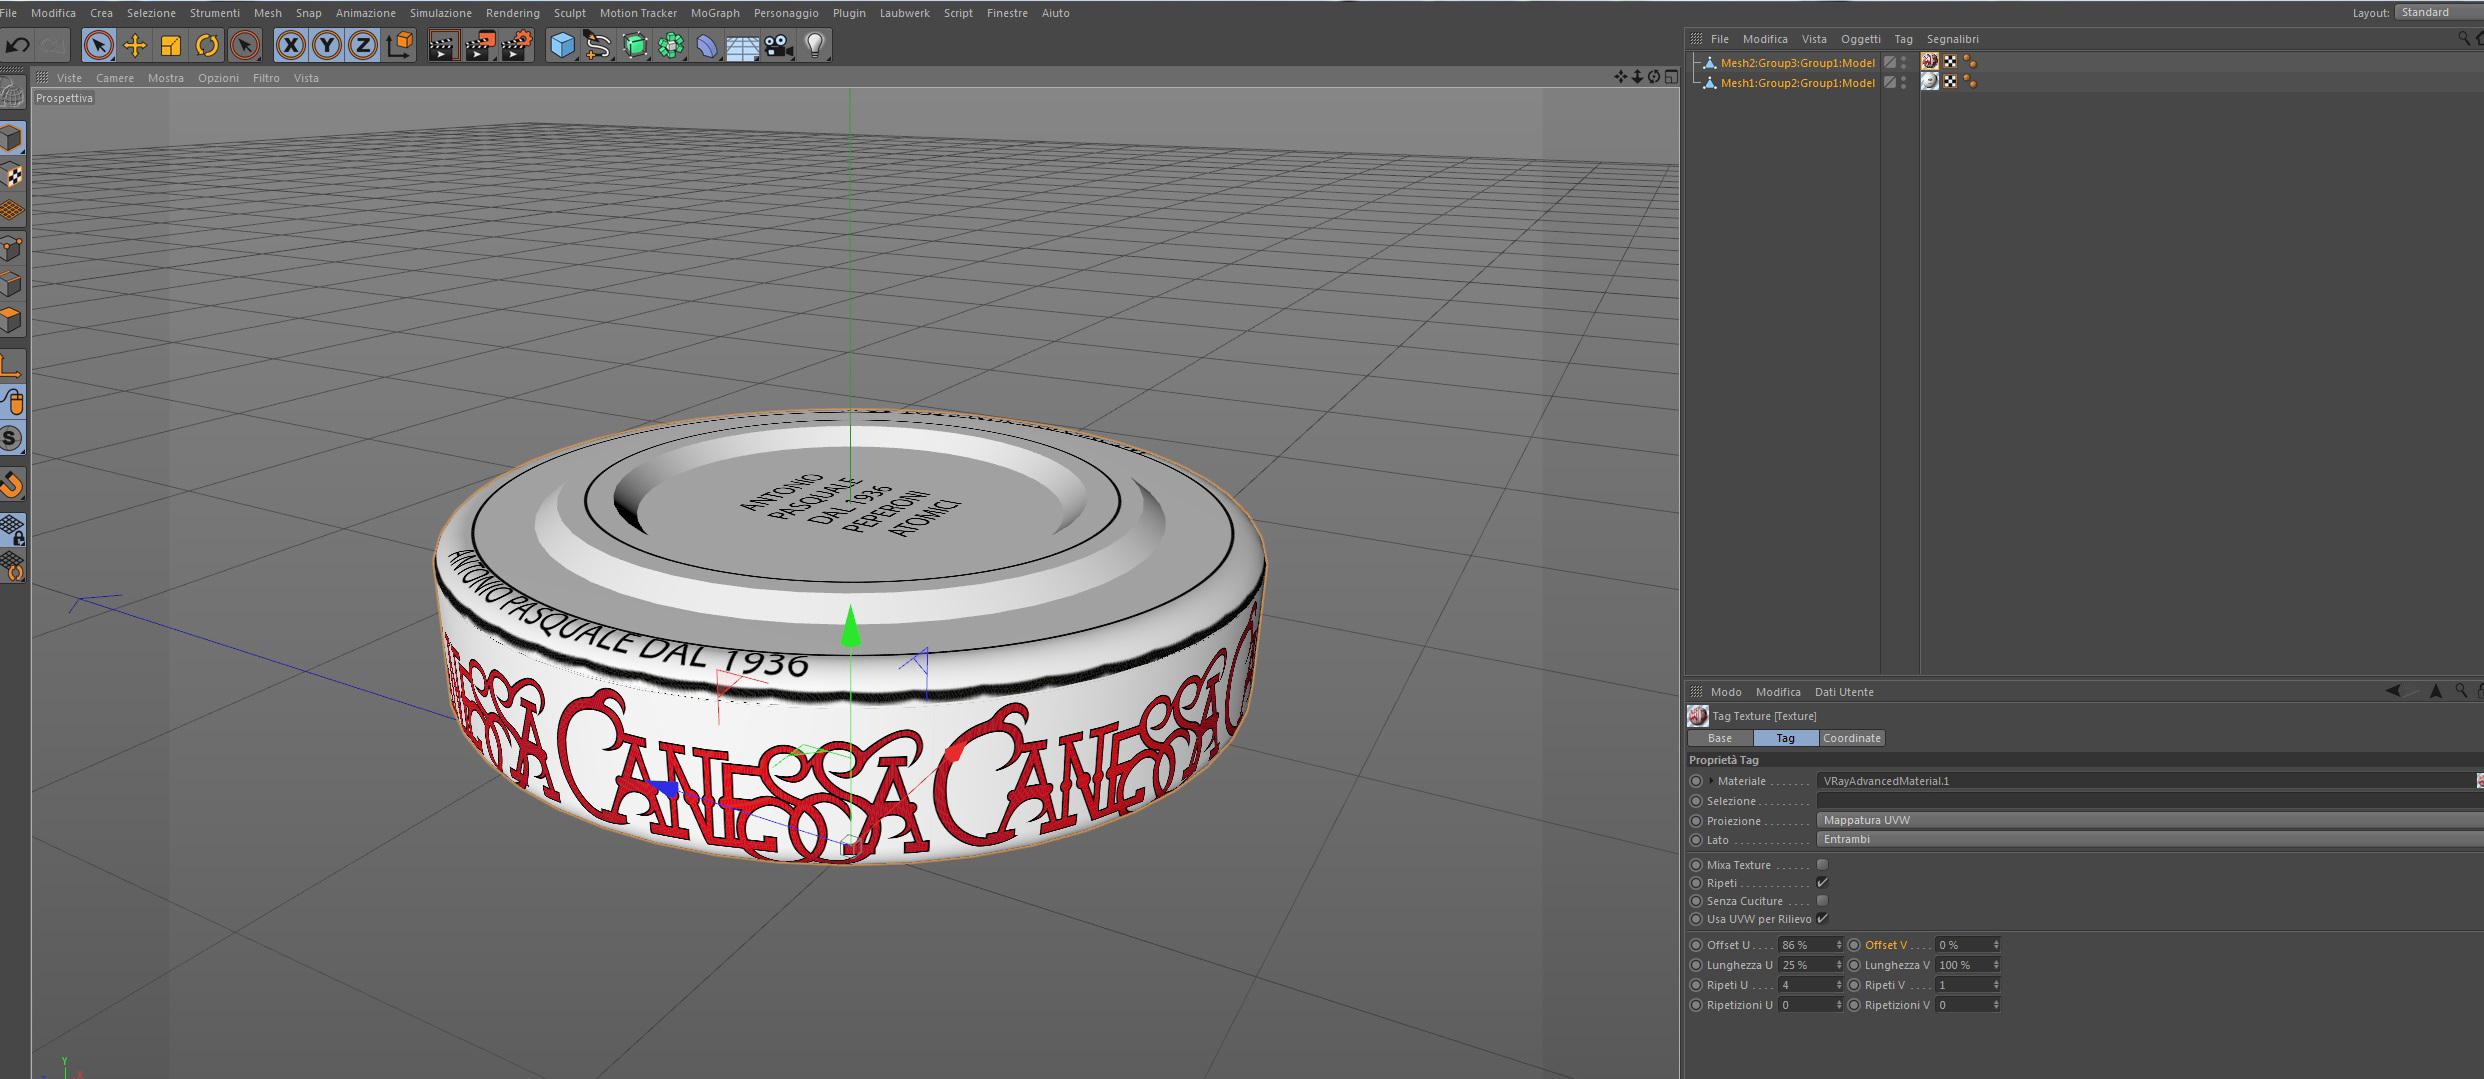
Task: Toggle visibility dots for Mesh1:Group2:Group1:Model
Action: tap(1903, 82)
